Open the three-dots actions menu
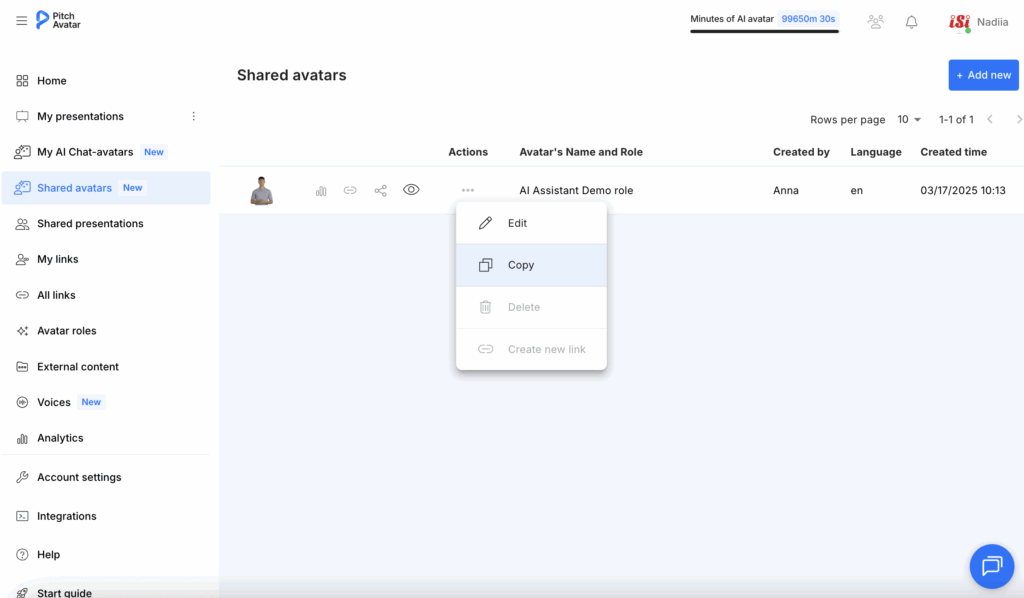Viewport: 1024px width, 598px height. pos(468,190)
